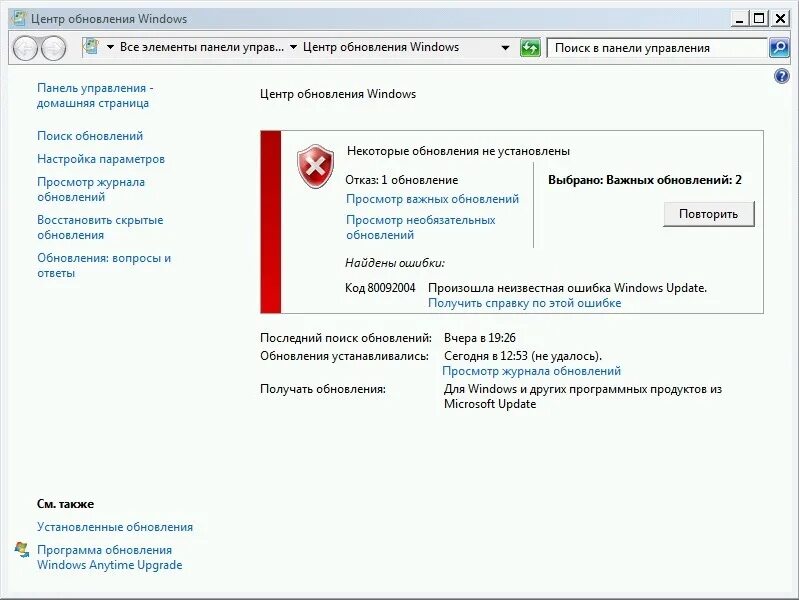Open 'Просмотр журнала обновлений' link under install status
The image size is (799, 600).
(x=531, y=371)
